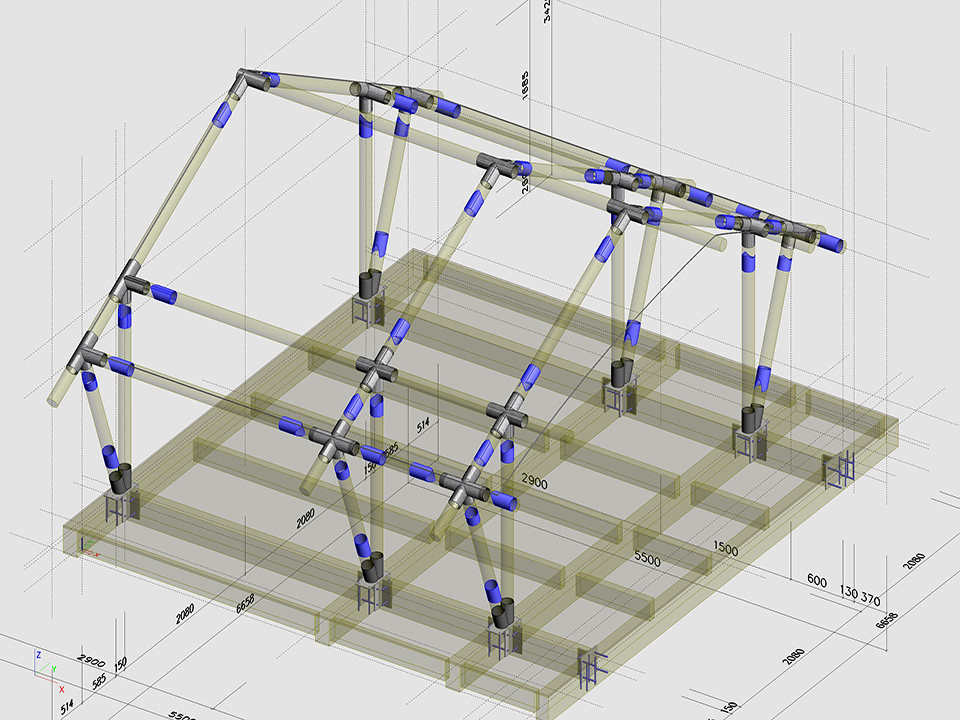Click the dark socket at the back-left post base
This screenshot has height=720, width=960.
[x=372, y=284]
